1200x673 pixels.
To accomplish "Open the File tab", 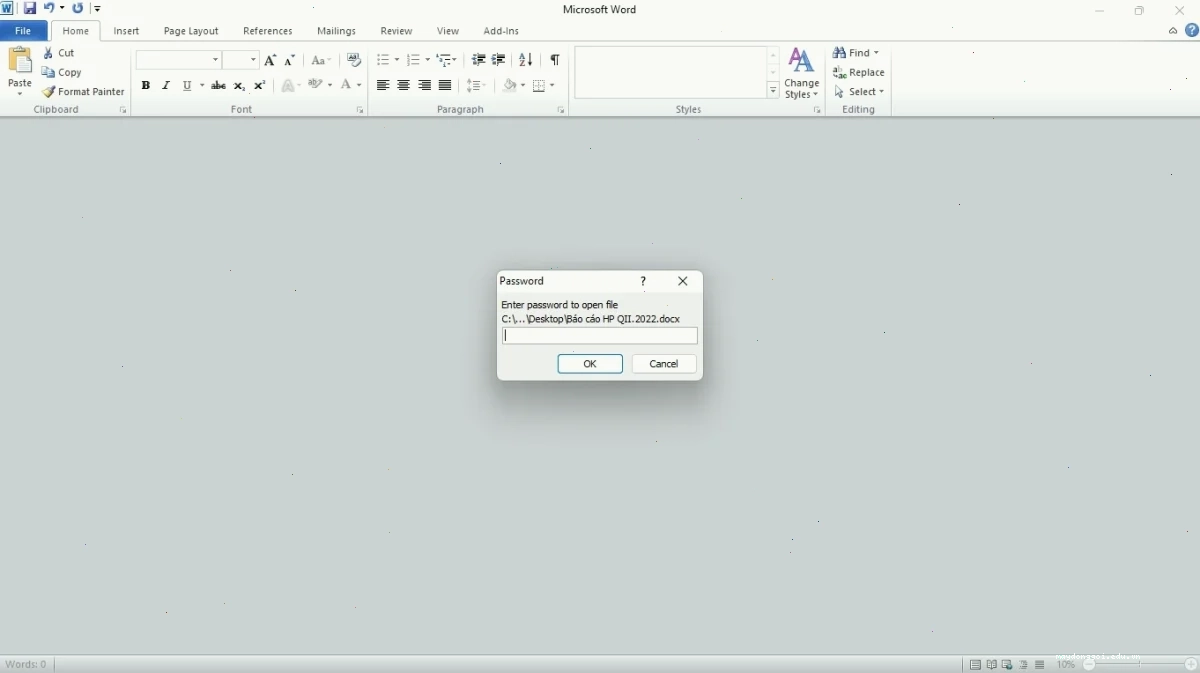I will [x=23, y=31].
